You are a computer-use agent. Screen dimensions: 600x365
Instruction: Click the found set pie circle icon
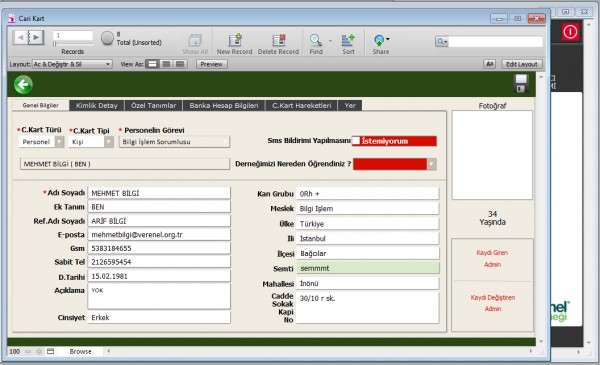(107, 38)
